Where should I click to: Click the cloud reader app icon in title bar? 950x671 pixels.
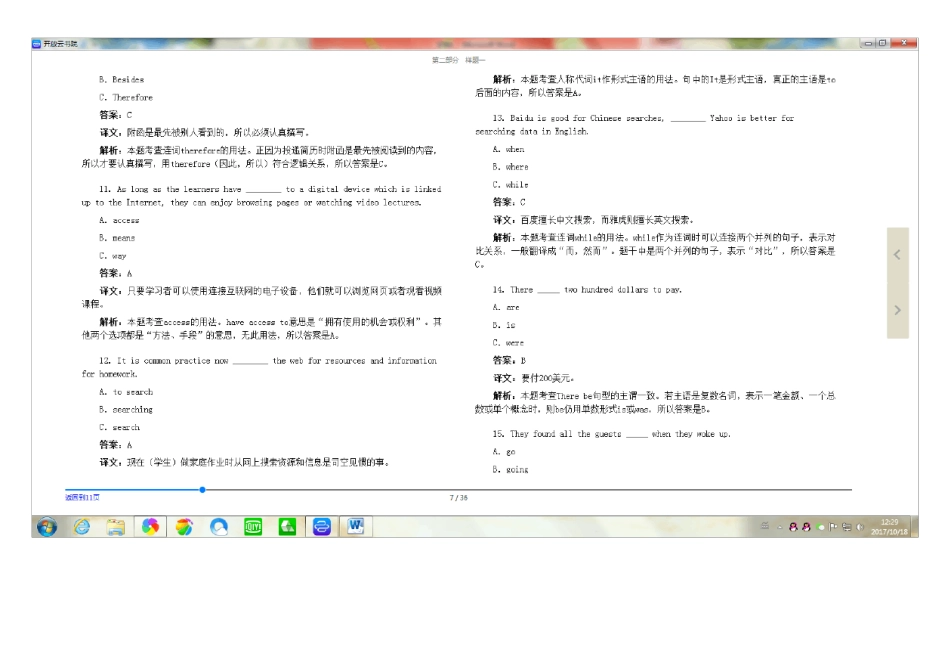click(x=36, y=44)
